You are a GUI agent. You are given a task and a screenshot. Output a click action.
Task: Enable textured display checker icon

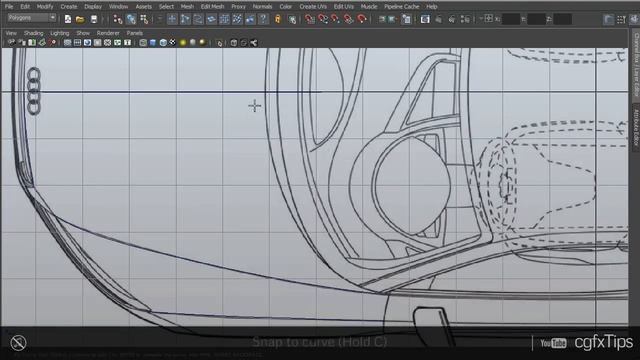pyautogui.click(x=173, y=42)
